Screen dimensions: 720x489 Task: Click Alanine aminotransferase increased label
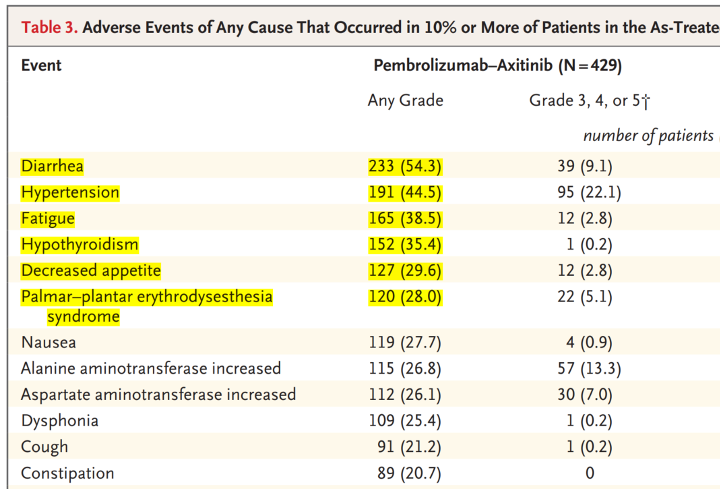click(x=151, y=368)
